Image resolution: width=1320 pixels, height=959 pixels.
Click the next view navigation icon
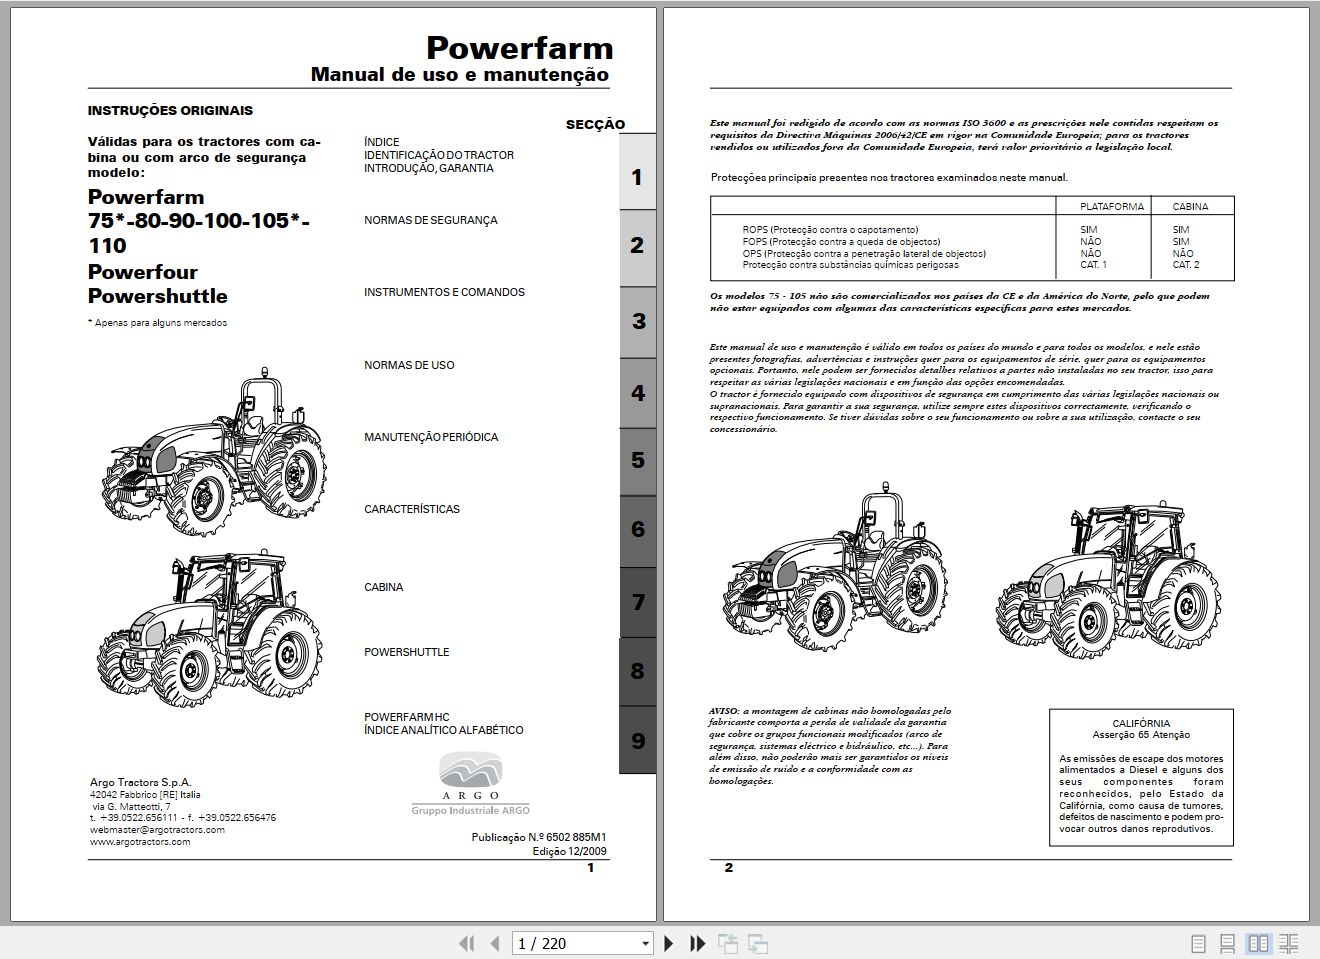[758, 943]
